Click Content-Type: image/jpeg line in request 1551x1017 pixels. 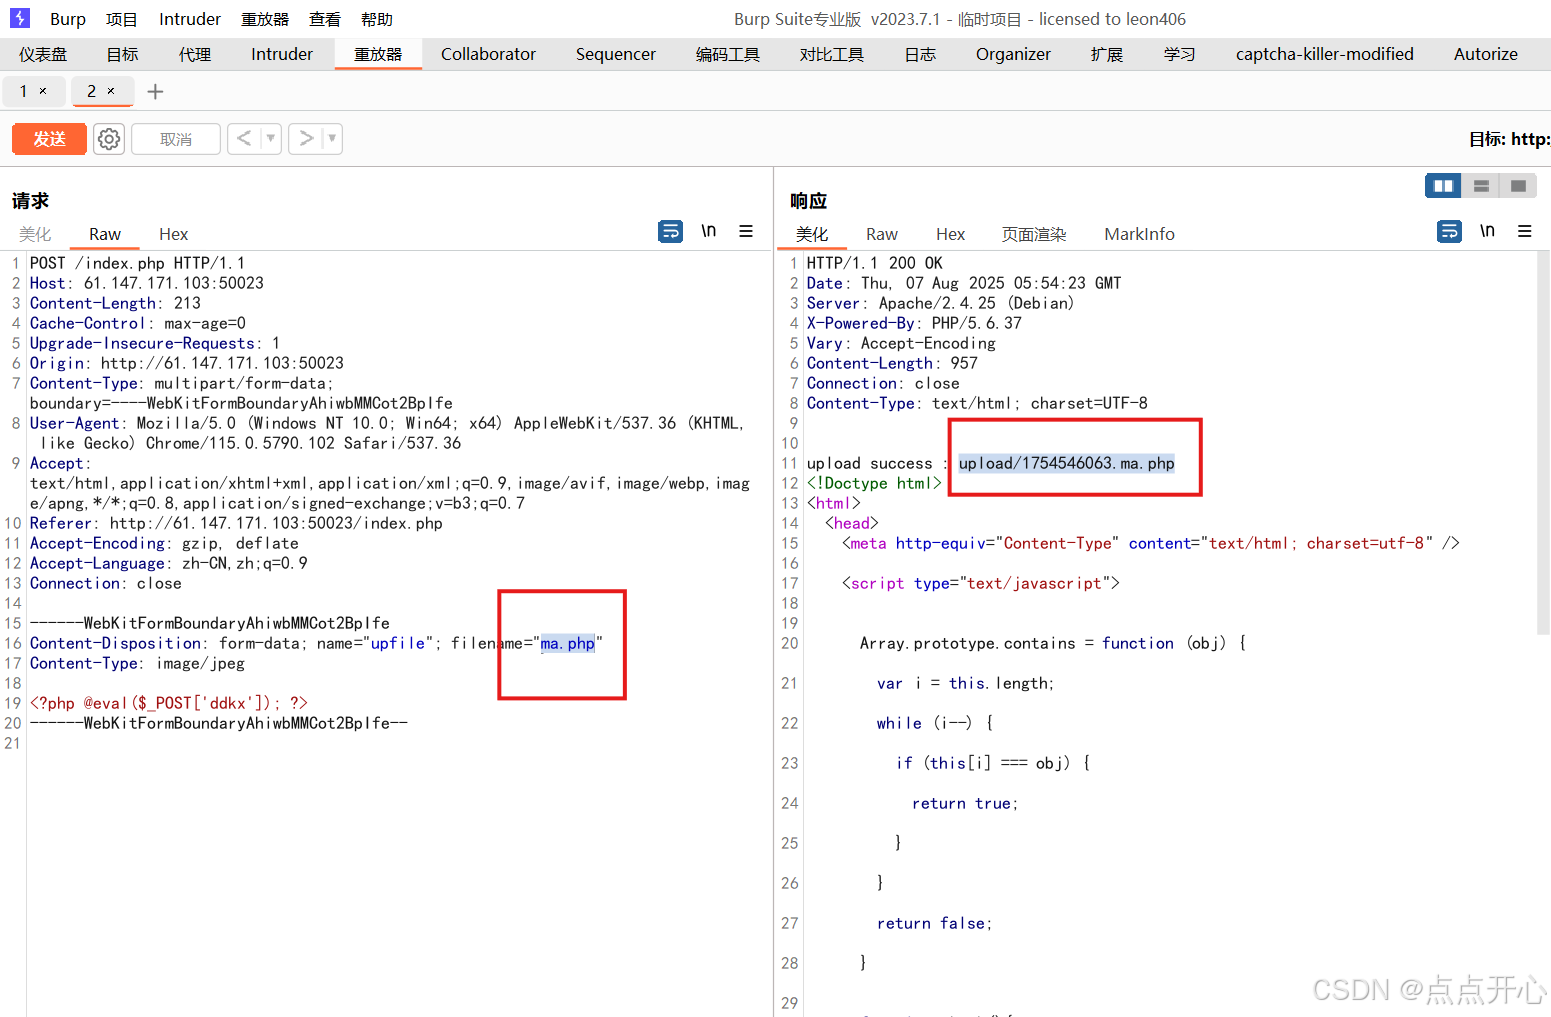click(x=137, y=663)
